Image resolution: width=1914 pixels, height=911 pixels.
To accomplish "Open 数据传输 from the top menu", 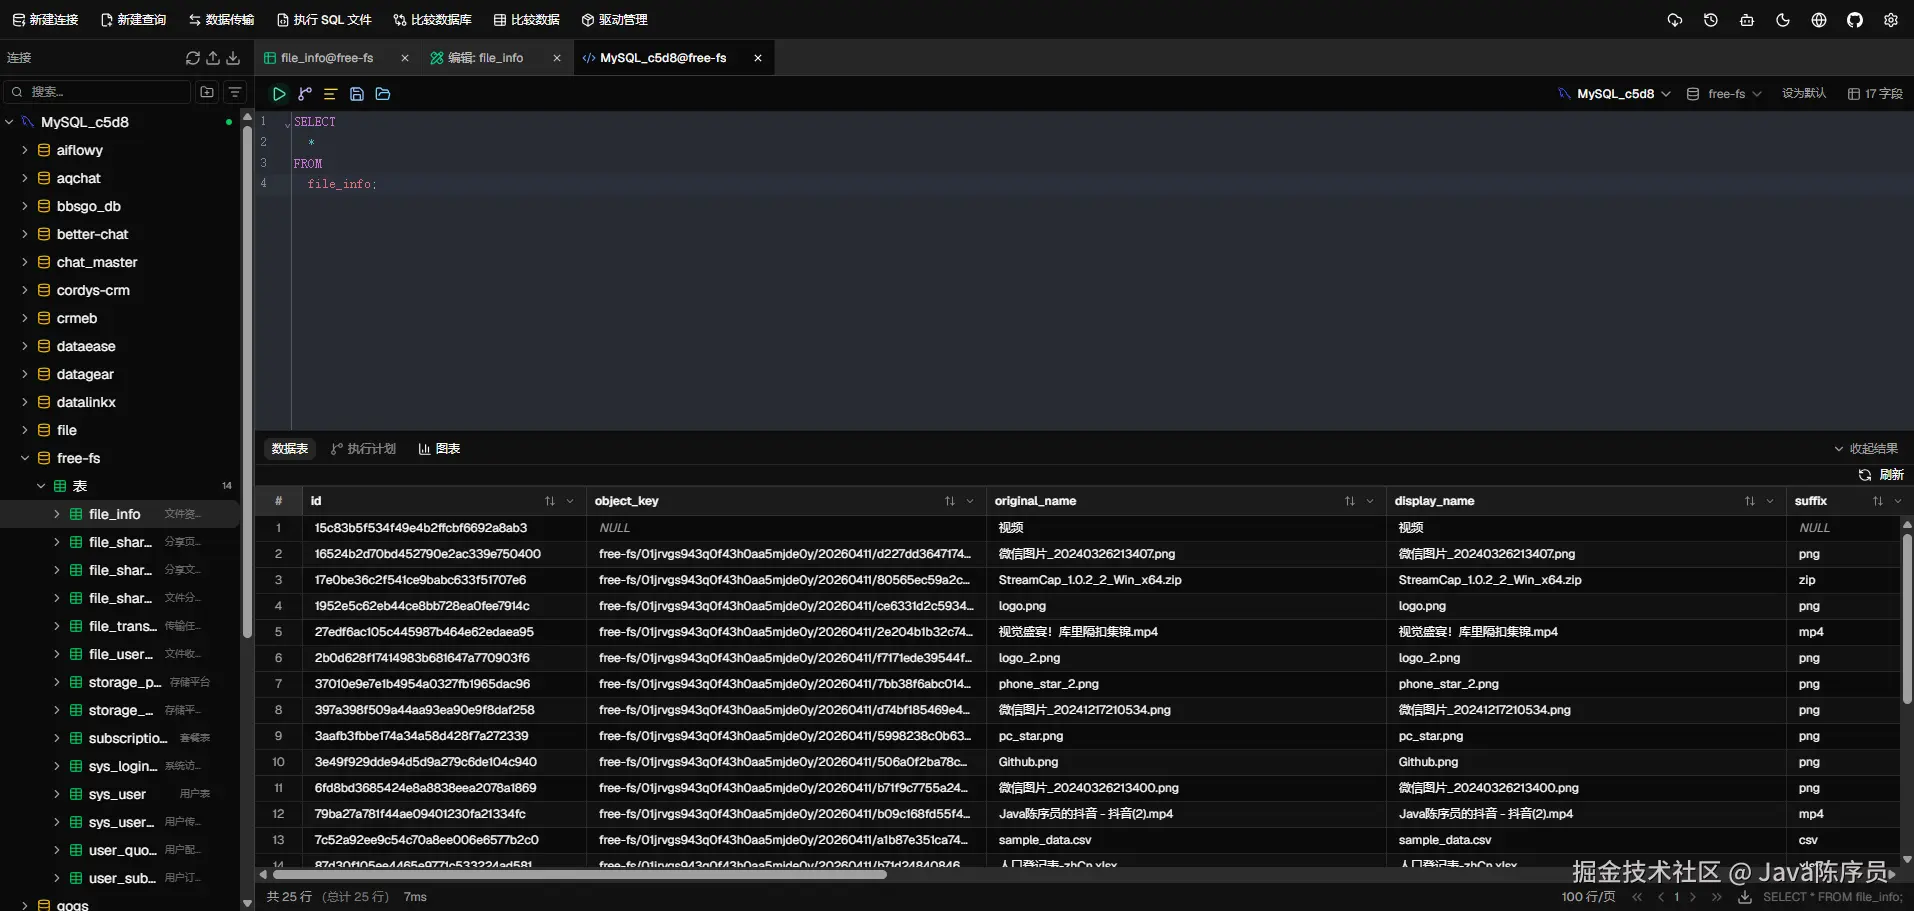I will (x=221, y=20).
